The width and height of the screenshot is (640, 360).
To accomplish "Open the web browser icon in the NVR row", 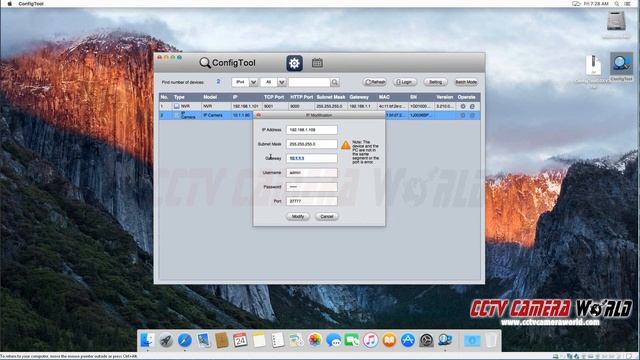I will pos(472,106).
